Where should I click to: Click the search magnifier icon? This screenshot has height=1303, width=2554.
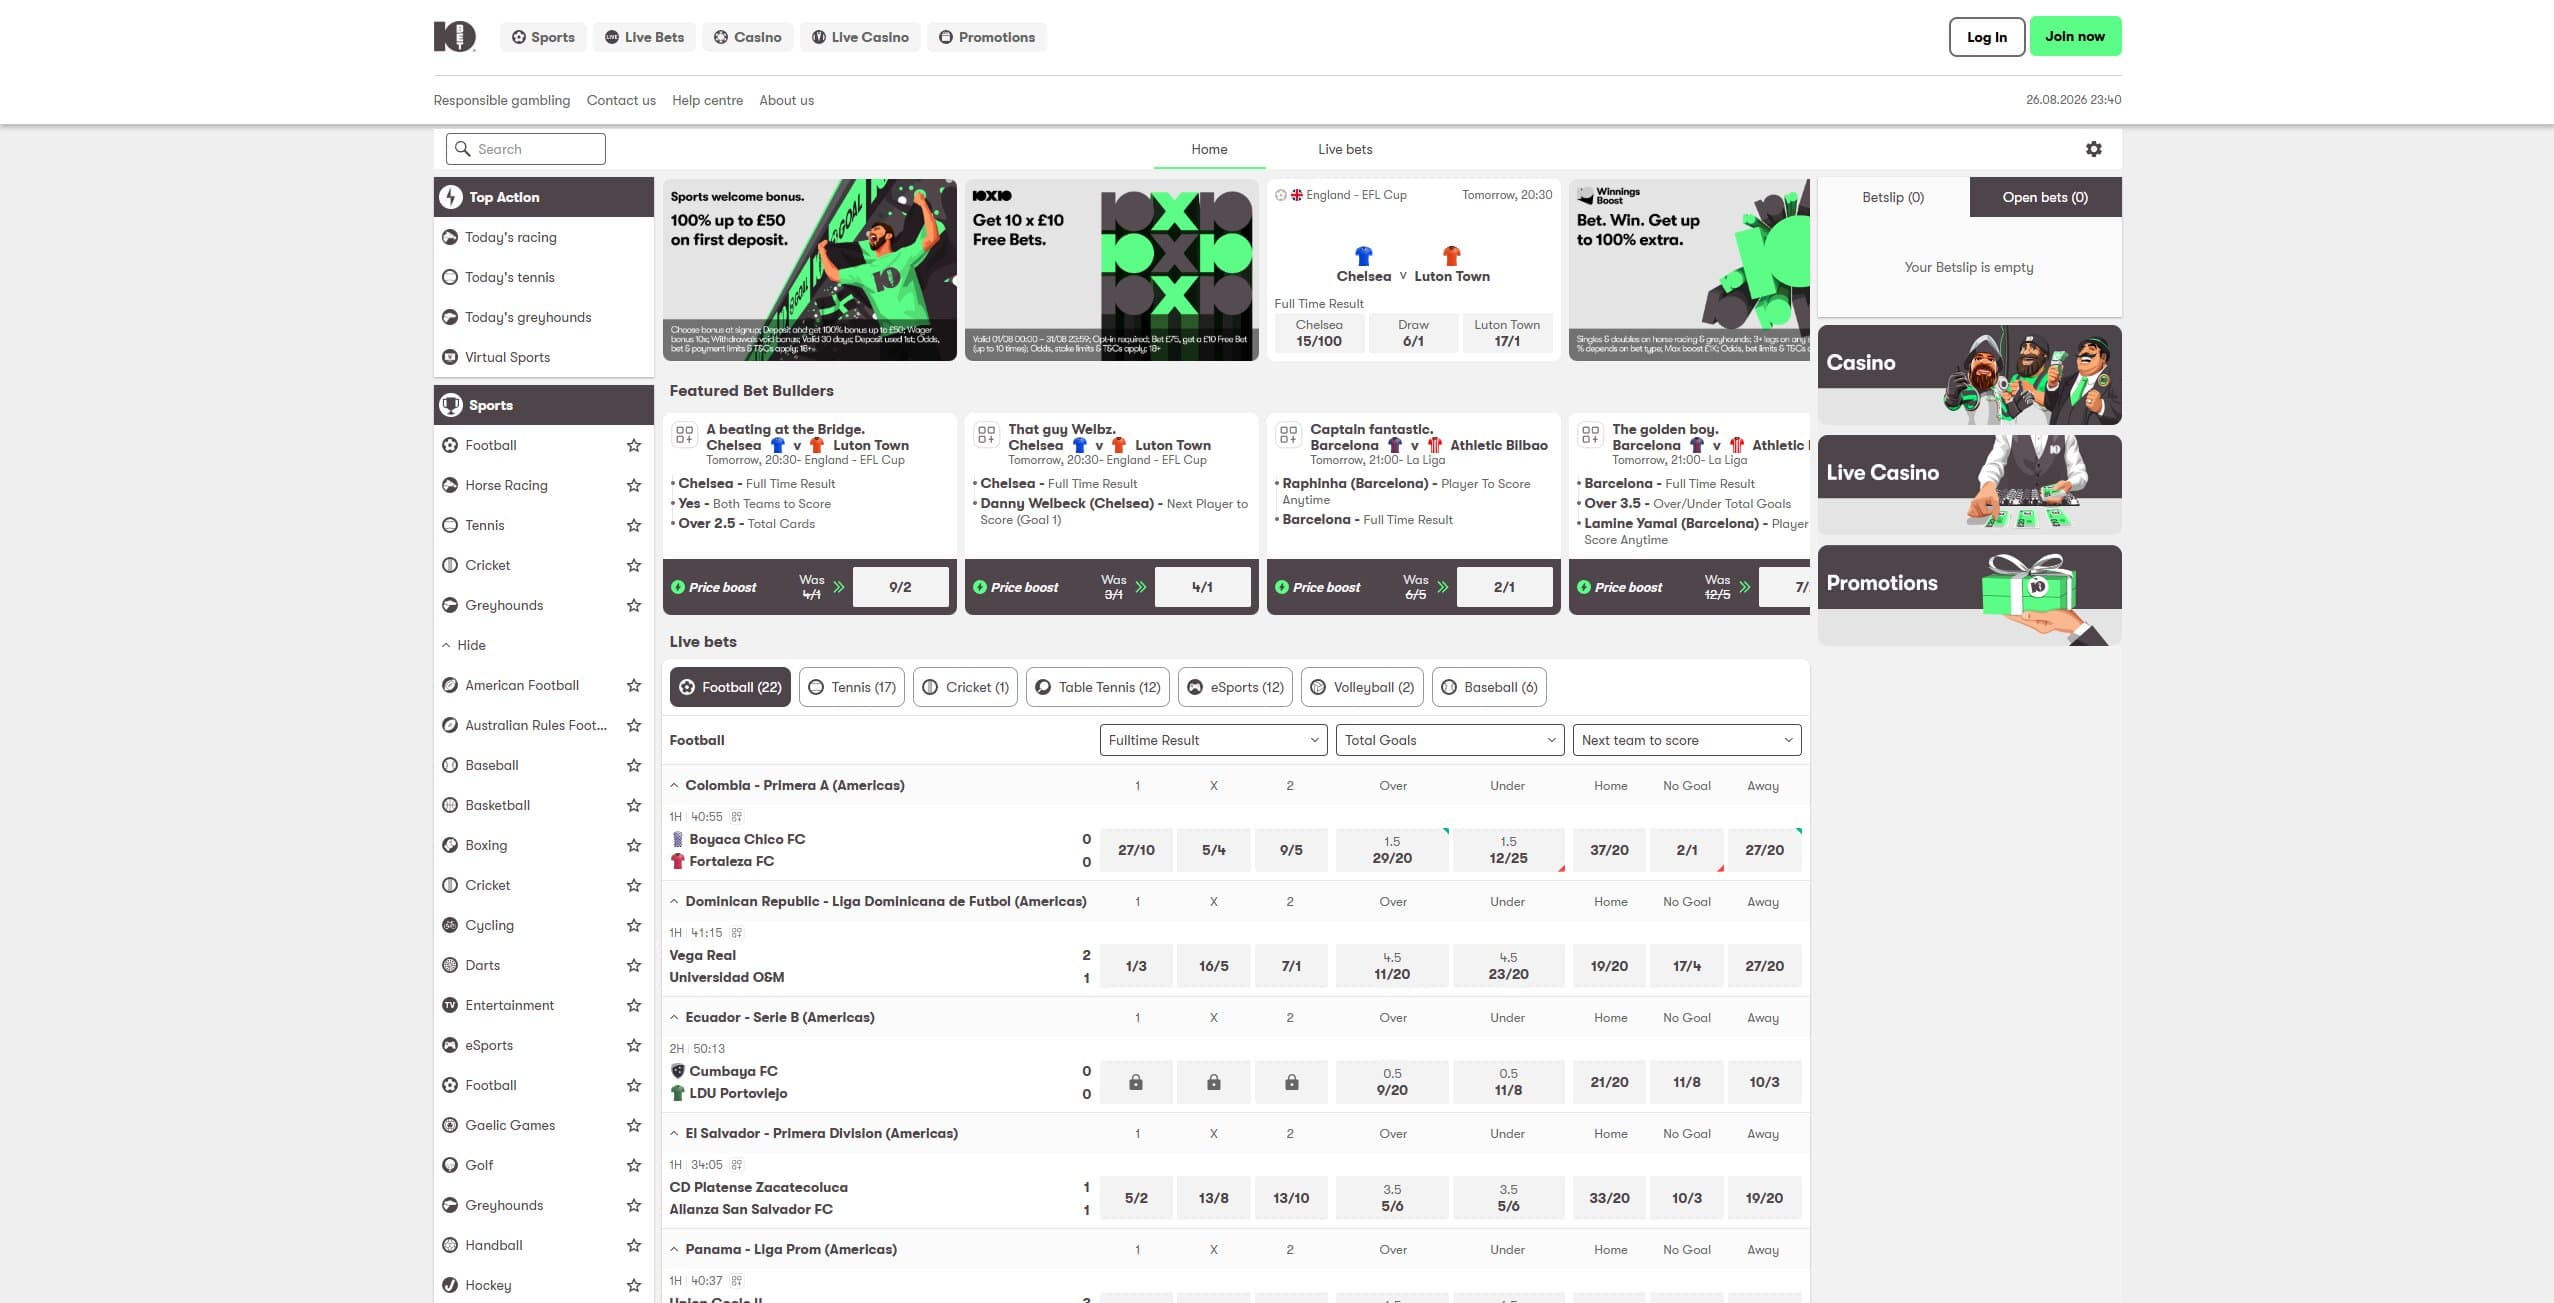tap(462, 149)
